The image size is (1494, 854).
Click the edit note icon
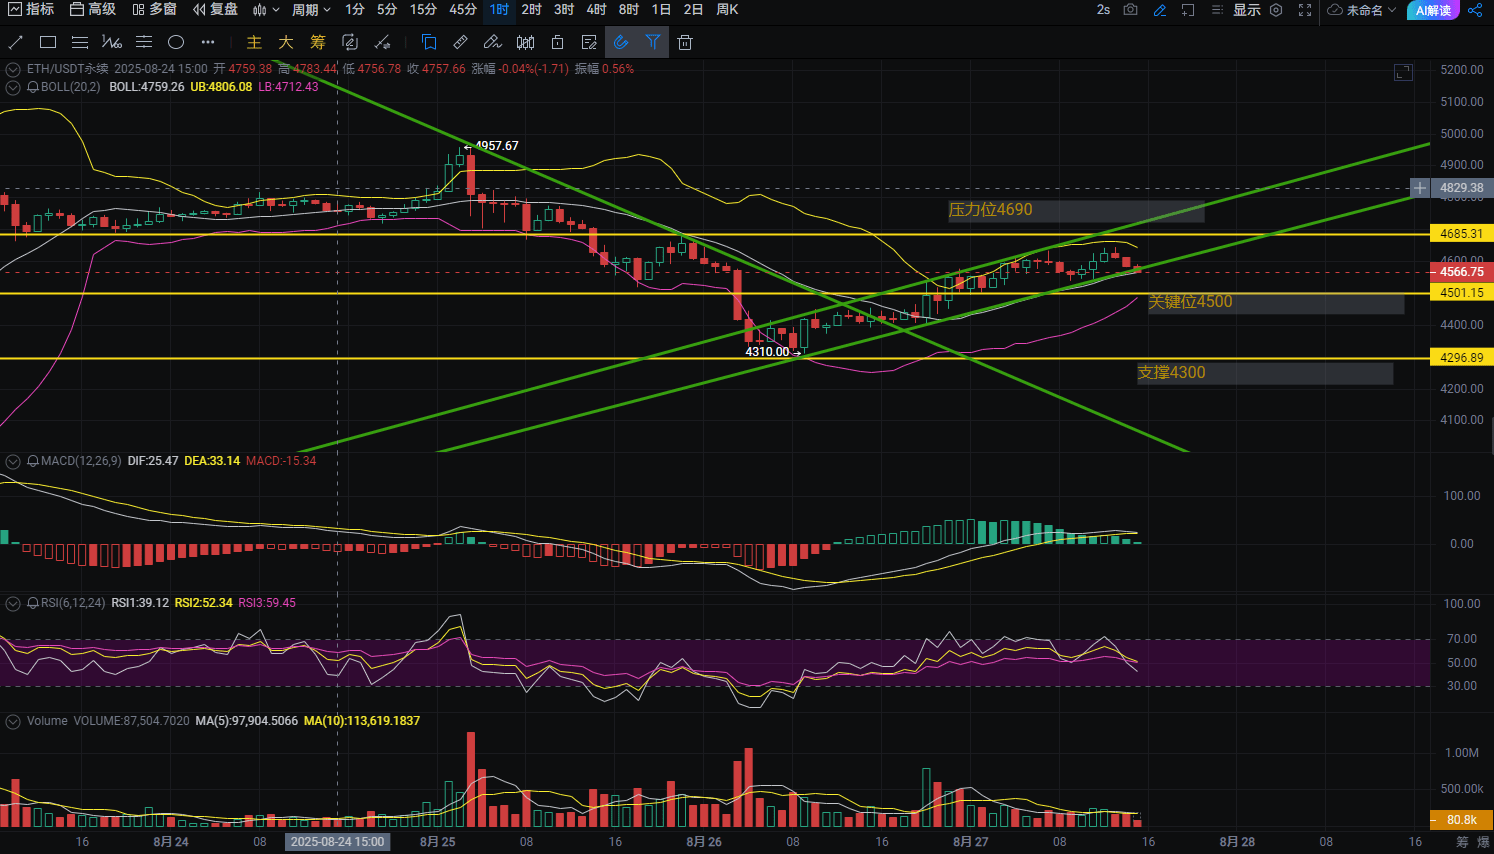pyautogui.click(x=589, y=42)
